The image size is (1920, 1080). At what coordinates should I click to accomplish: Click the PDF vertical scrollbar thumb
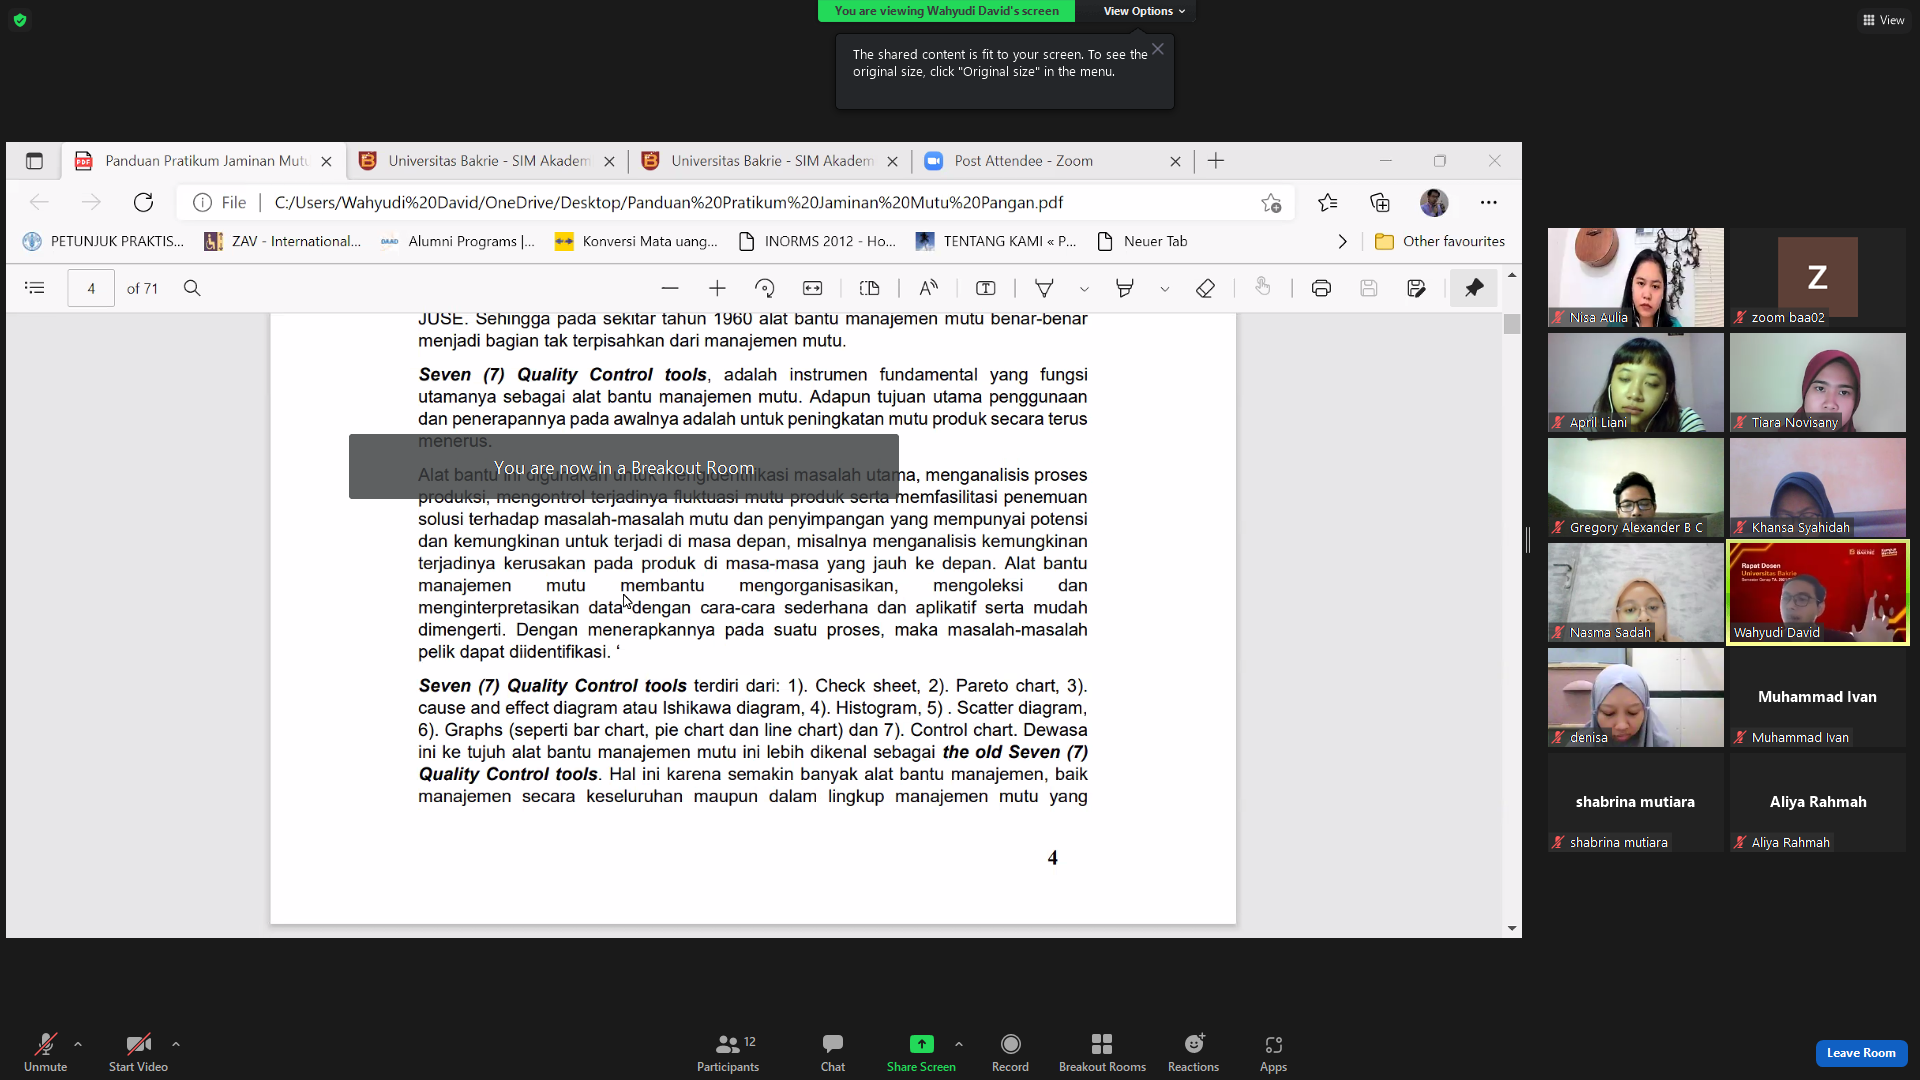tap(1512, 323)
